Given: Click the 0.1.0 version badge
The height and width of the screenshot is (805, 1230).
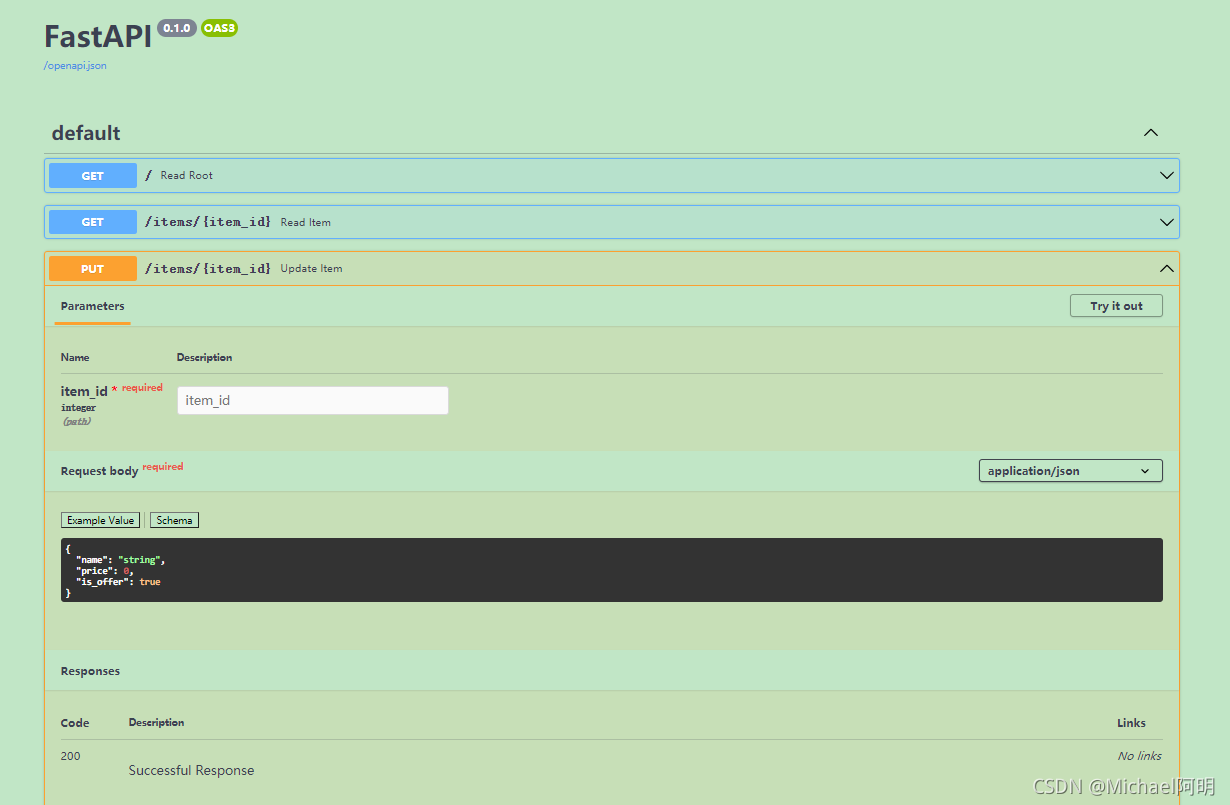Looking at the screenshot, I should click(177, 28).
